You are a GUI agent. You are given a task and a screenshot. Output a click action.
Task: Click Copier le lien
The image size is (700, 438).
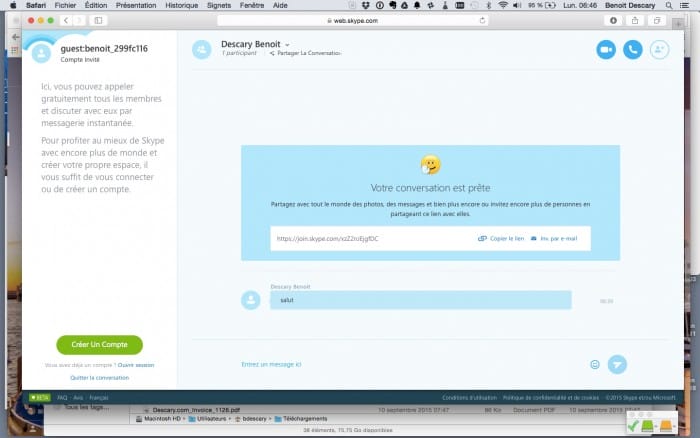(x=501, y=238)
